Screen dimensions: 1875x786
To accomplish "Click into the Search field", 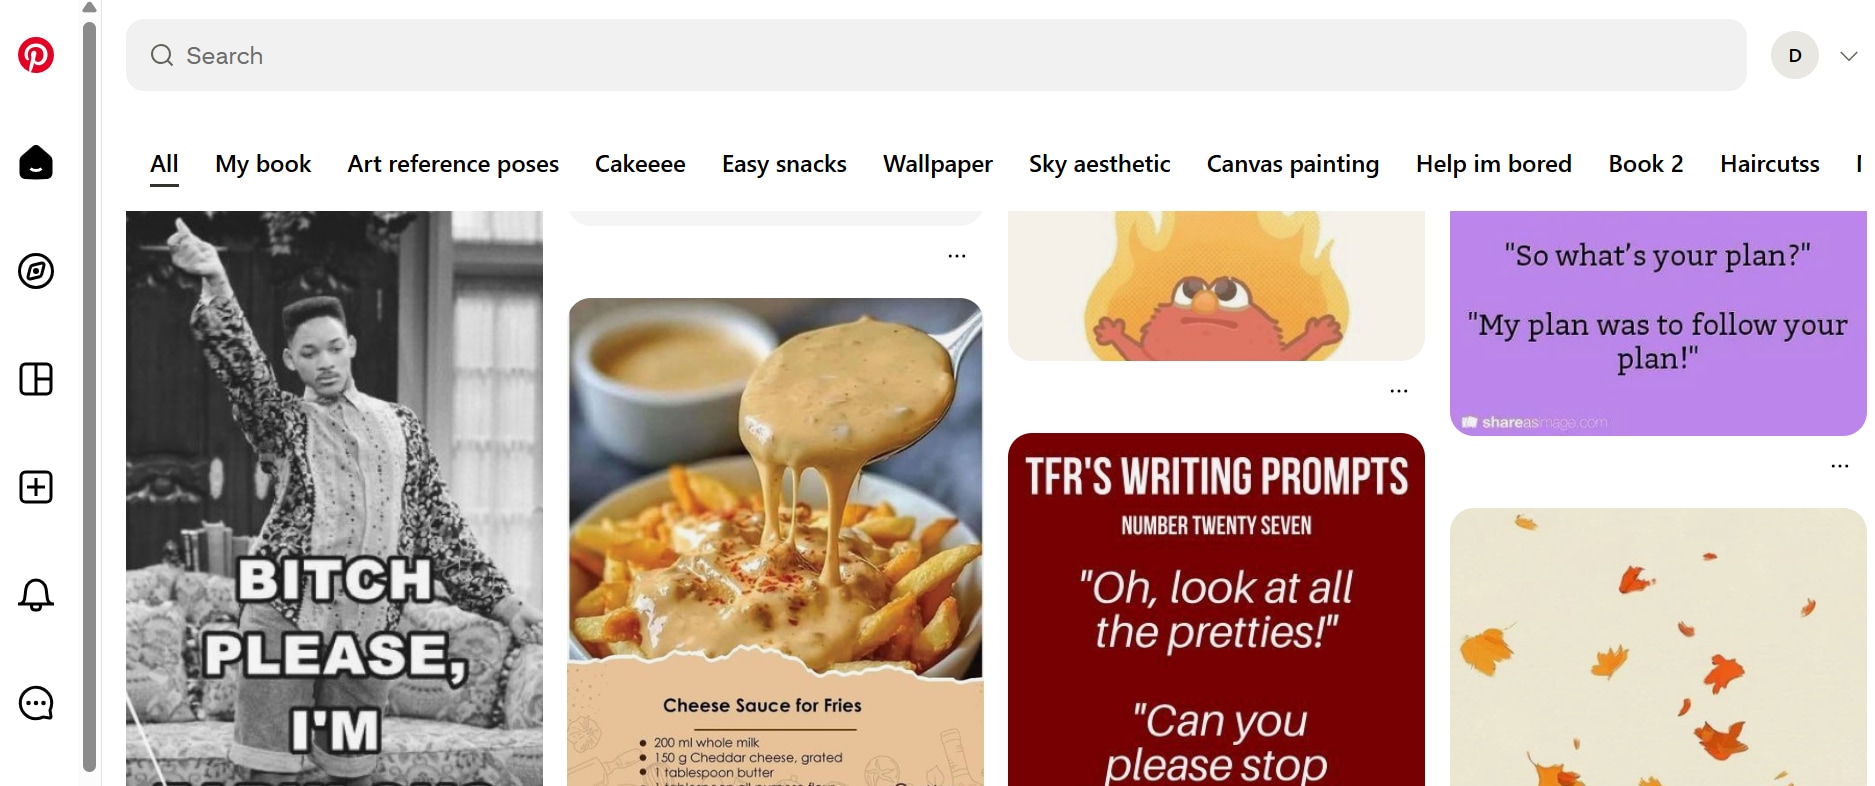I will 936,55.
